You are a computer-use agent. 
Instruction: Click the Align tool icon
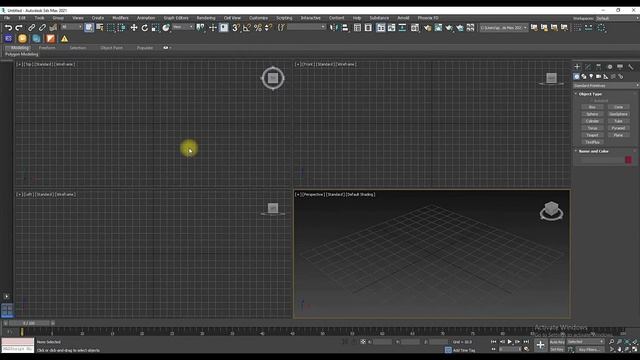pyautogui.click(x=345, y=28)
